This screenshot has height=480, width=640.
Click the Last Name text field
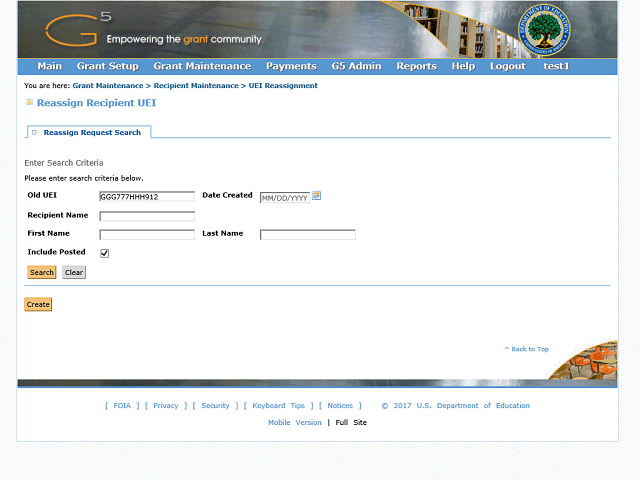pyautogui.click(x=308, y=235)
